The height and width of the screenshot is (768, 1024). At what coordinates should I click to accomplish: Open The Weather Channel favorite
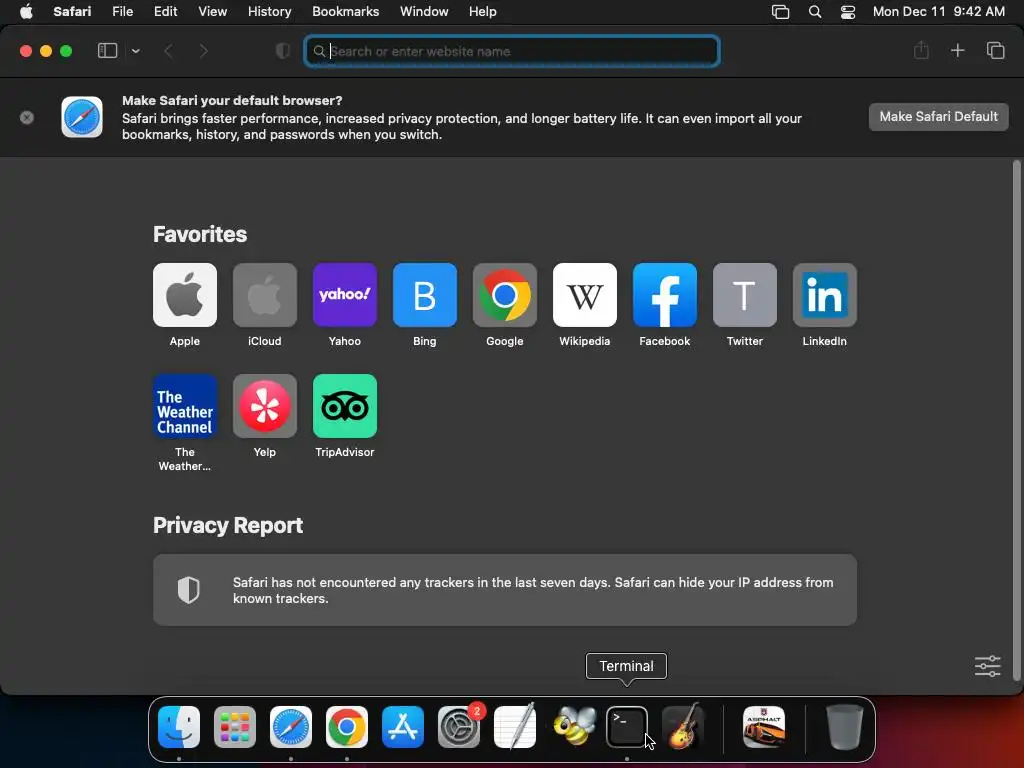pos(185,406)
